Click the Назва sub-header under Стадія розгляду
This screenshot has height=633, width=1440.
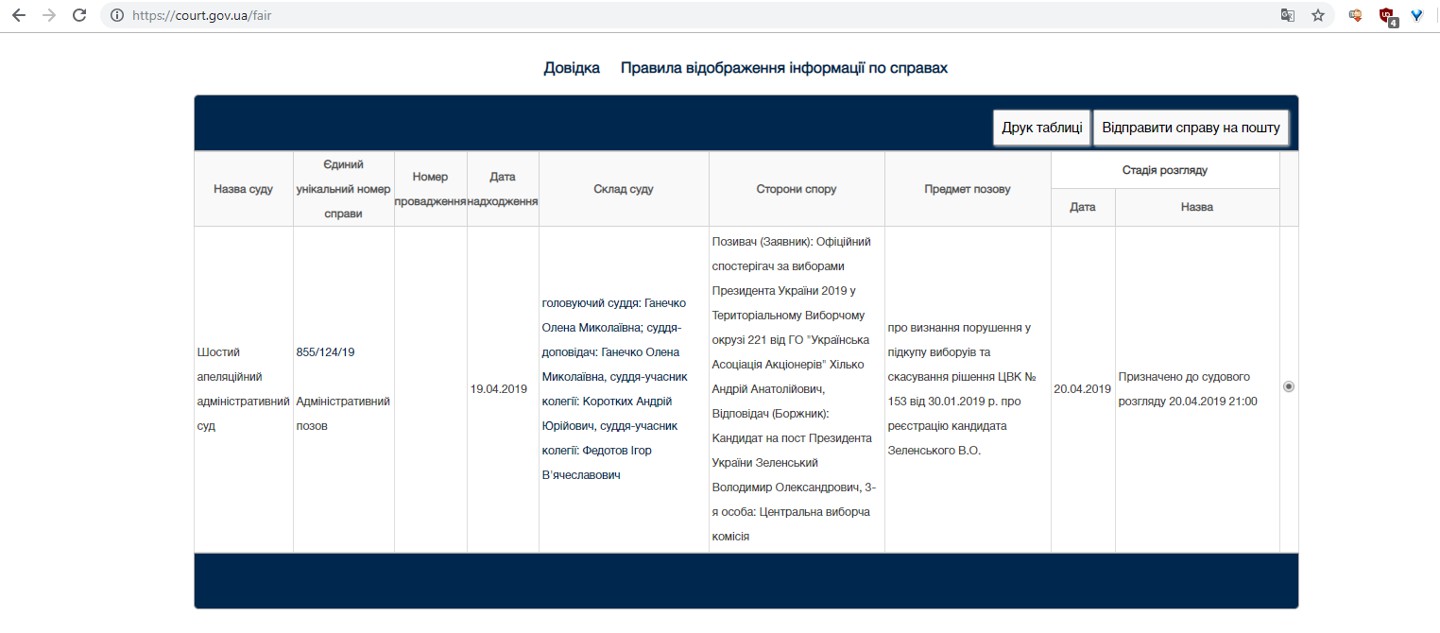point(1197,207)
